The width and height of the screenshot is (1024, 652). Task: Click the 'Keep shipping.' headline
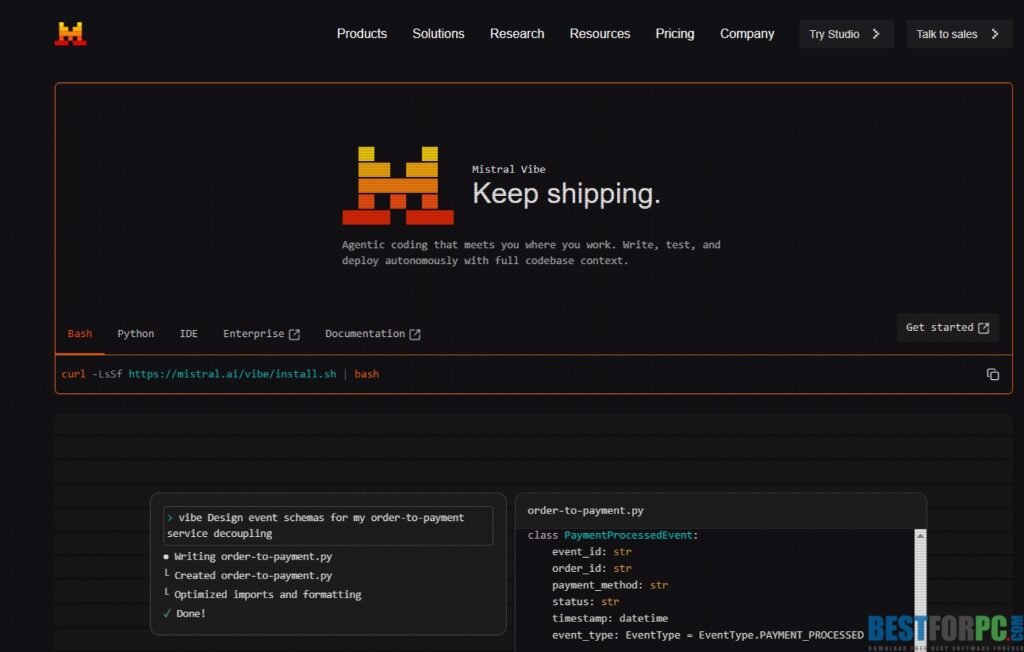[566, 193]
